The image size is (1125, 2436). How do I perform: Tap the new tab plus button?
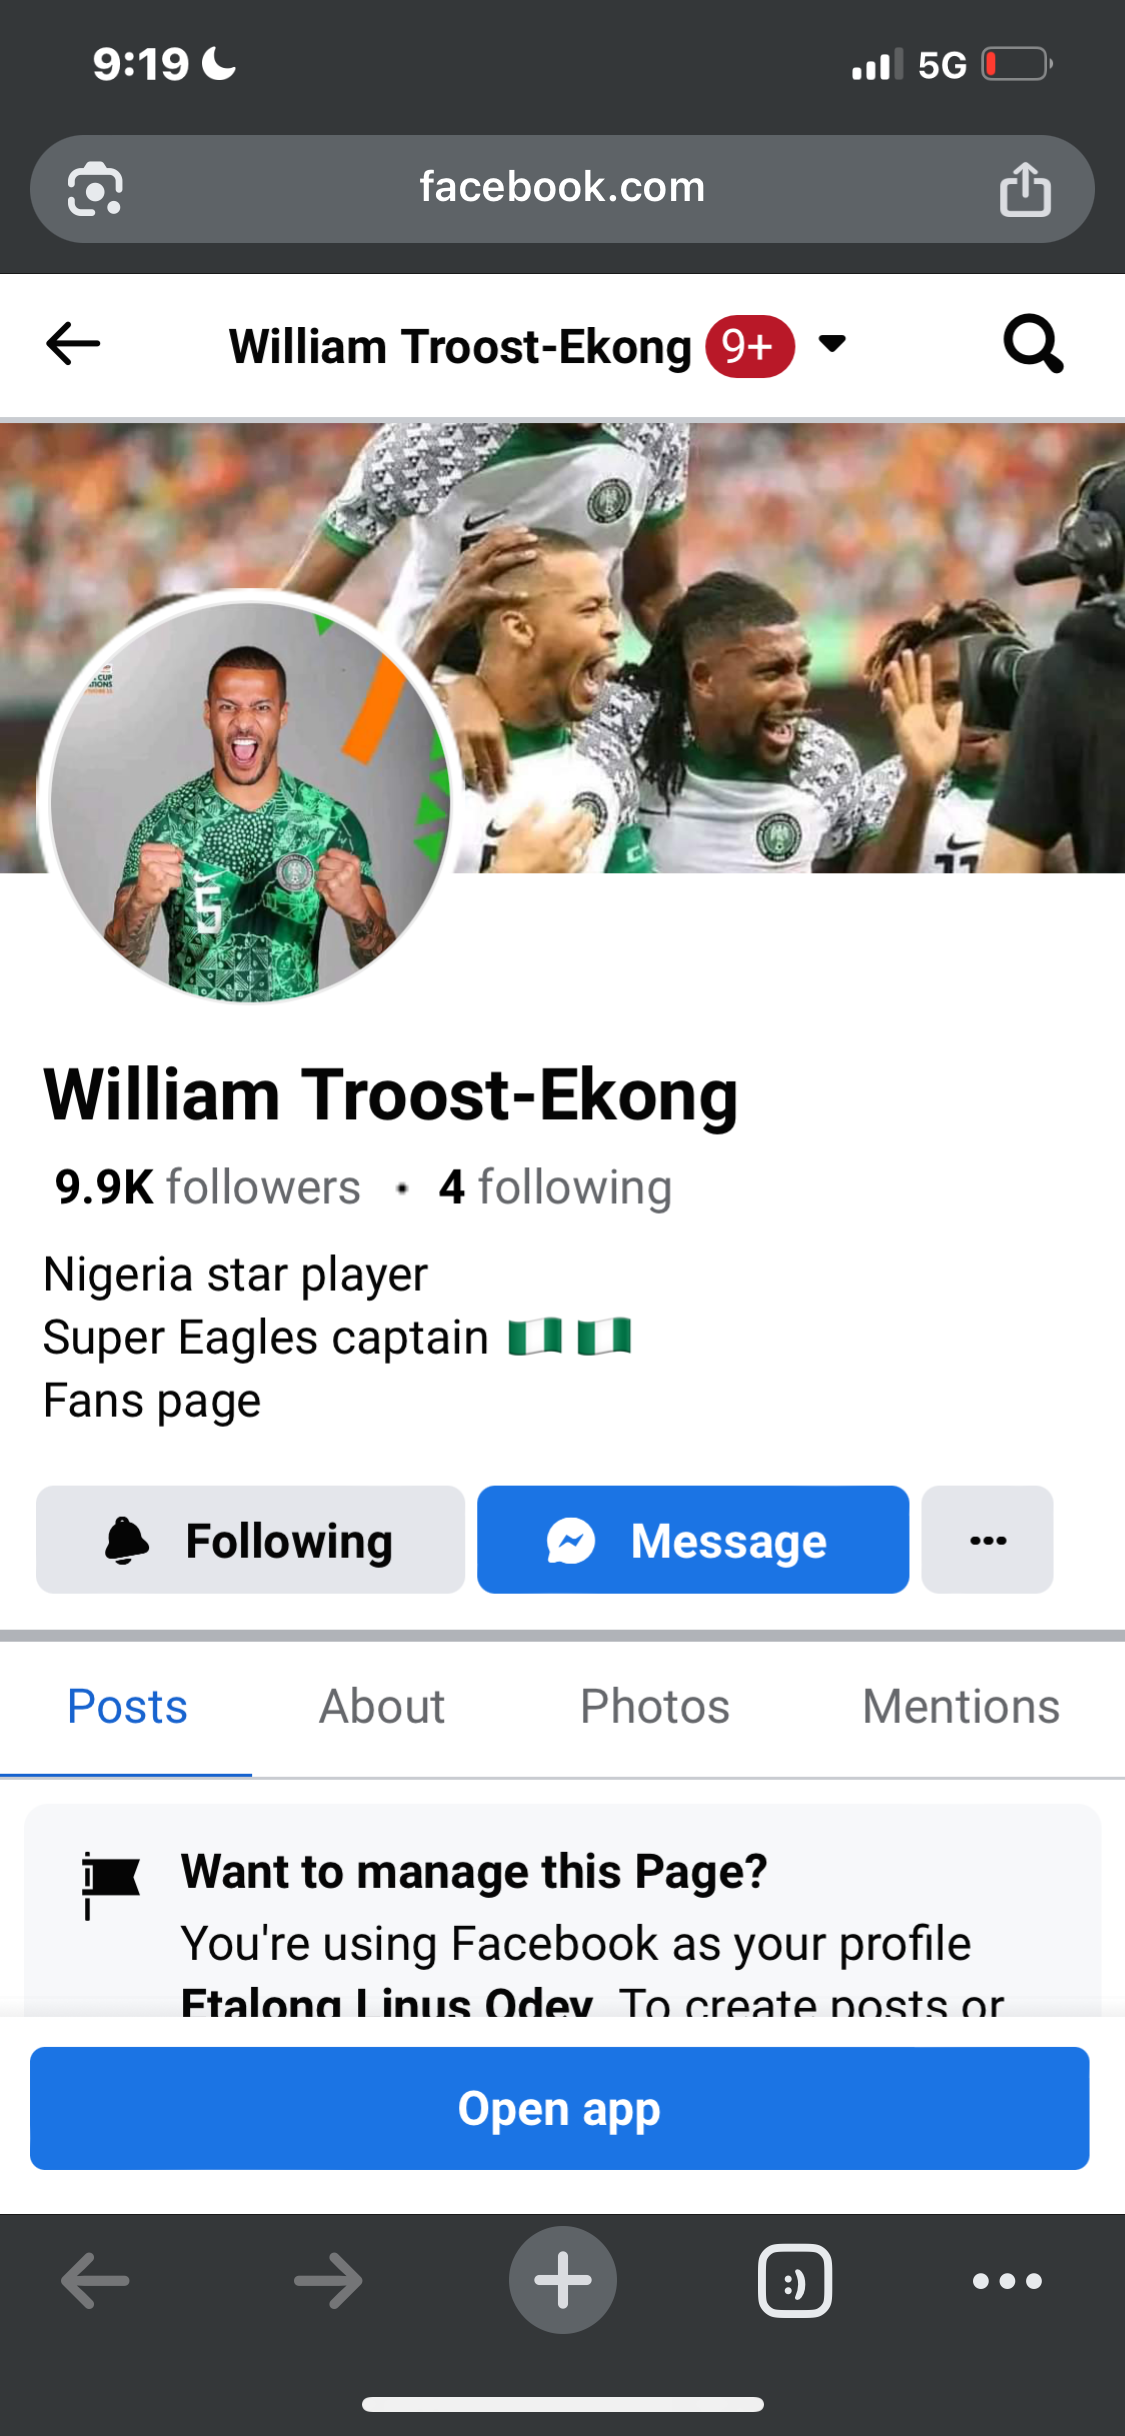(562, 2280)
